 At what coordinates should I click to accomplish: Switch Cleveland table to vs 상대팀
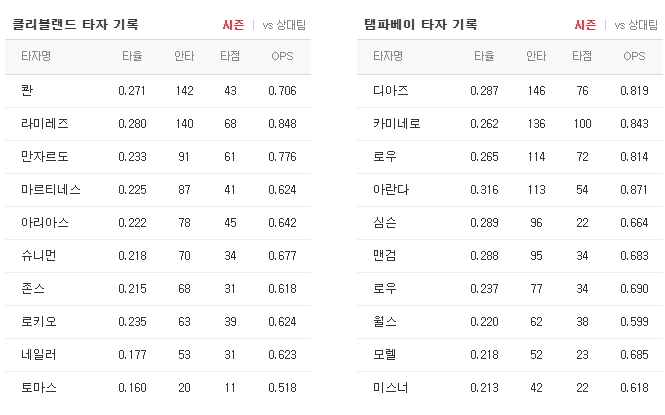(284, 25)
